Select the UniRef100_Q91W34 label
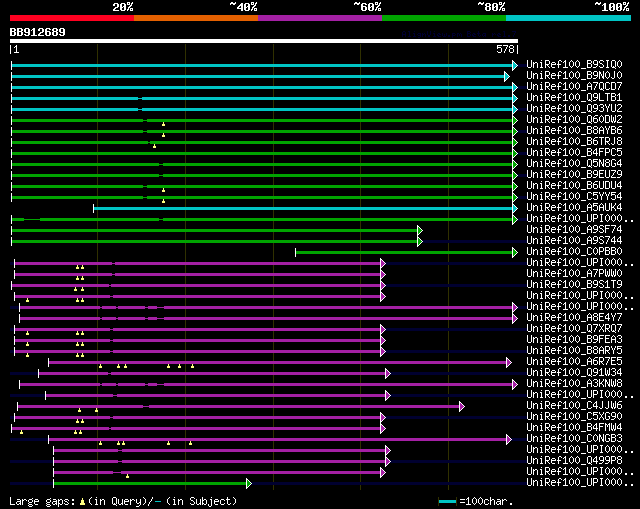 [574, 373]
